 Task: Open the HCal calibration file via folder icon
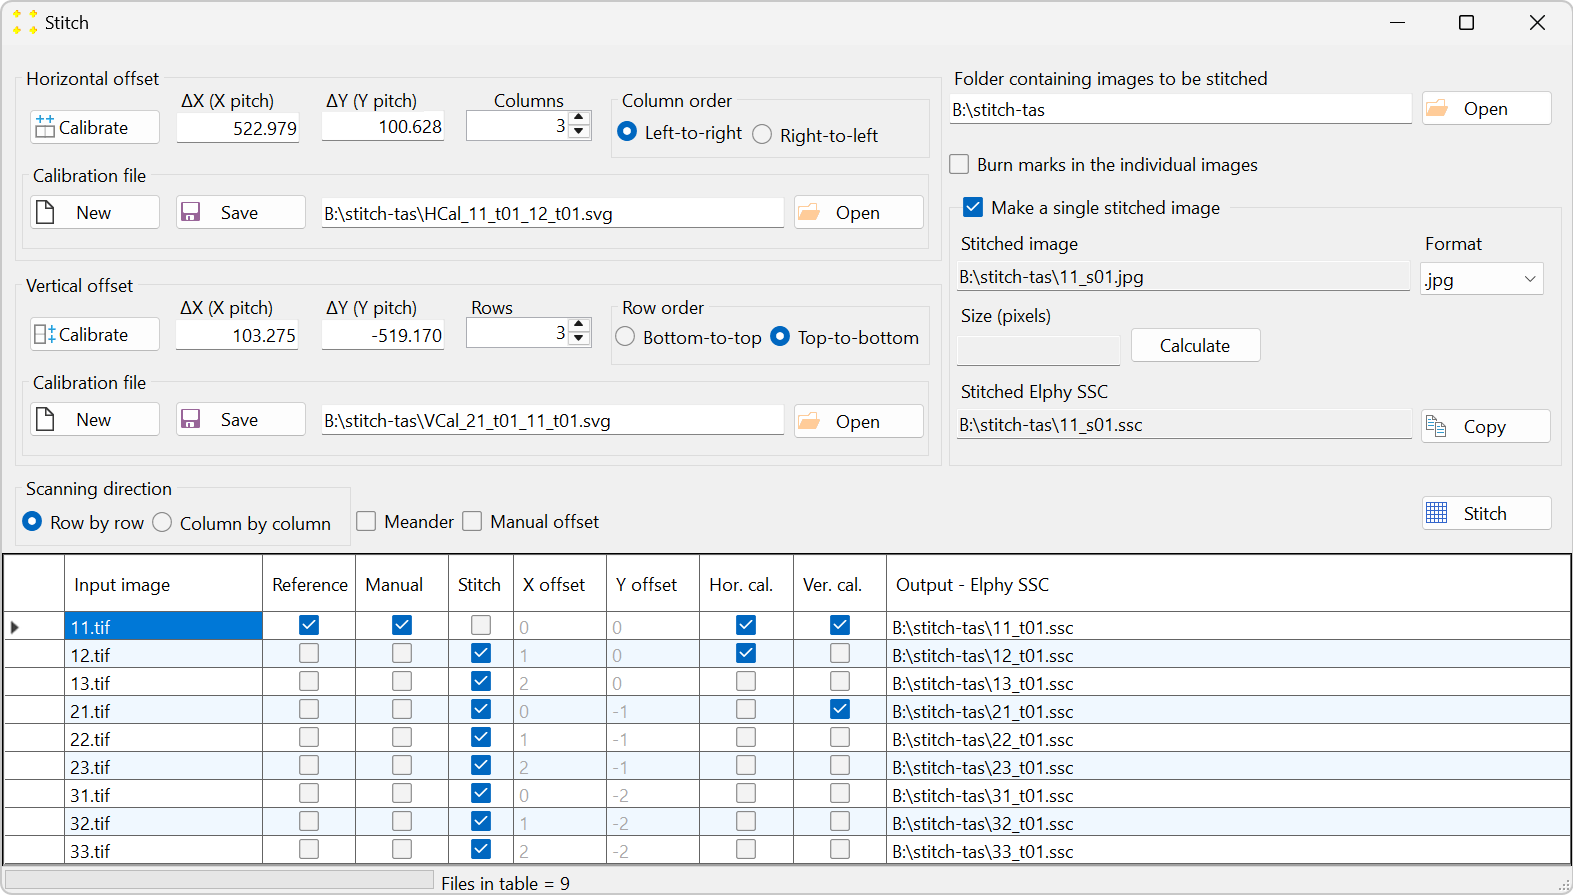pyautogui.click(x=859, y=212)
